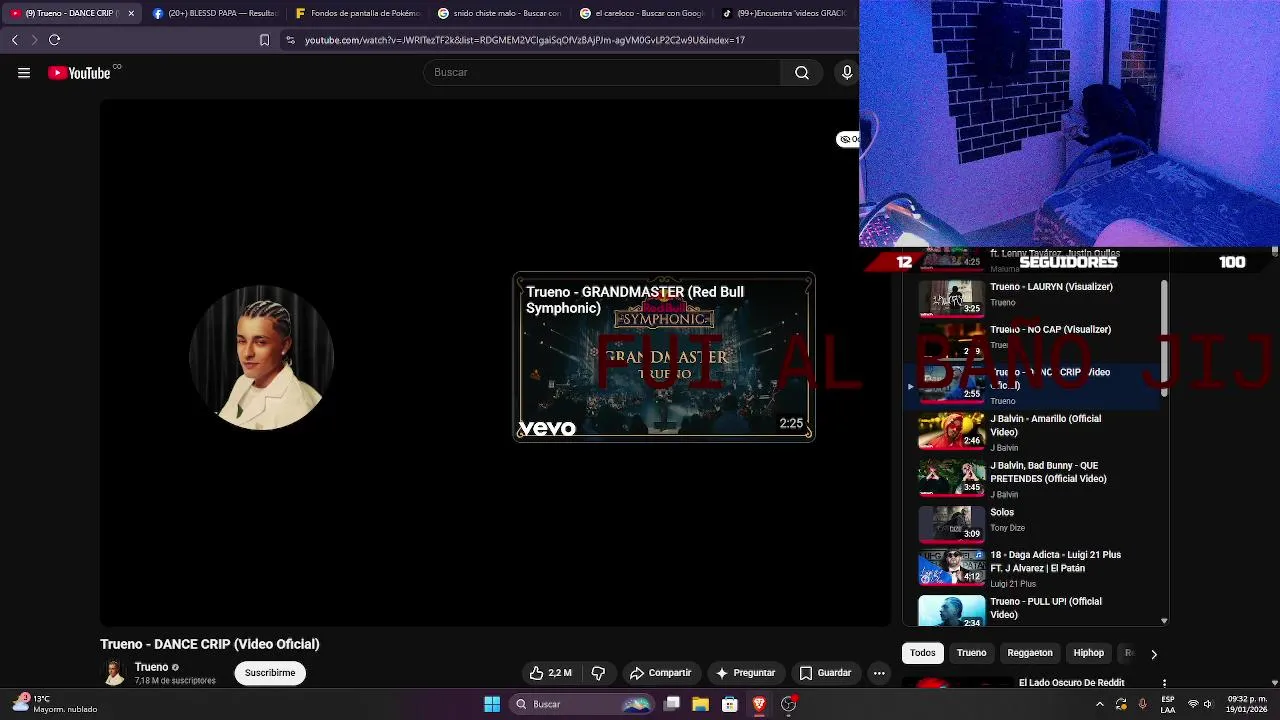
Task: Click the large circular Trueno end-screen avatar
Action: pyautogui.click(x=261, y=358)
